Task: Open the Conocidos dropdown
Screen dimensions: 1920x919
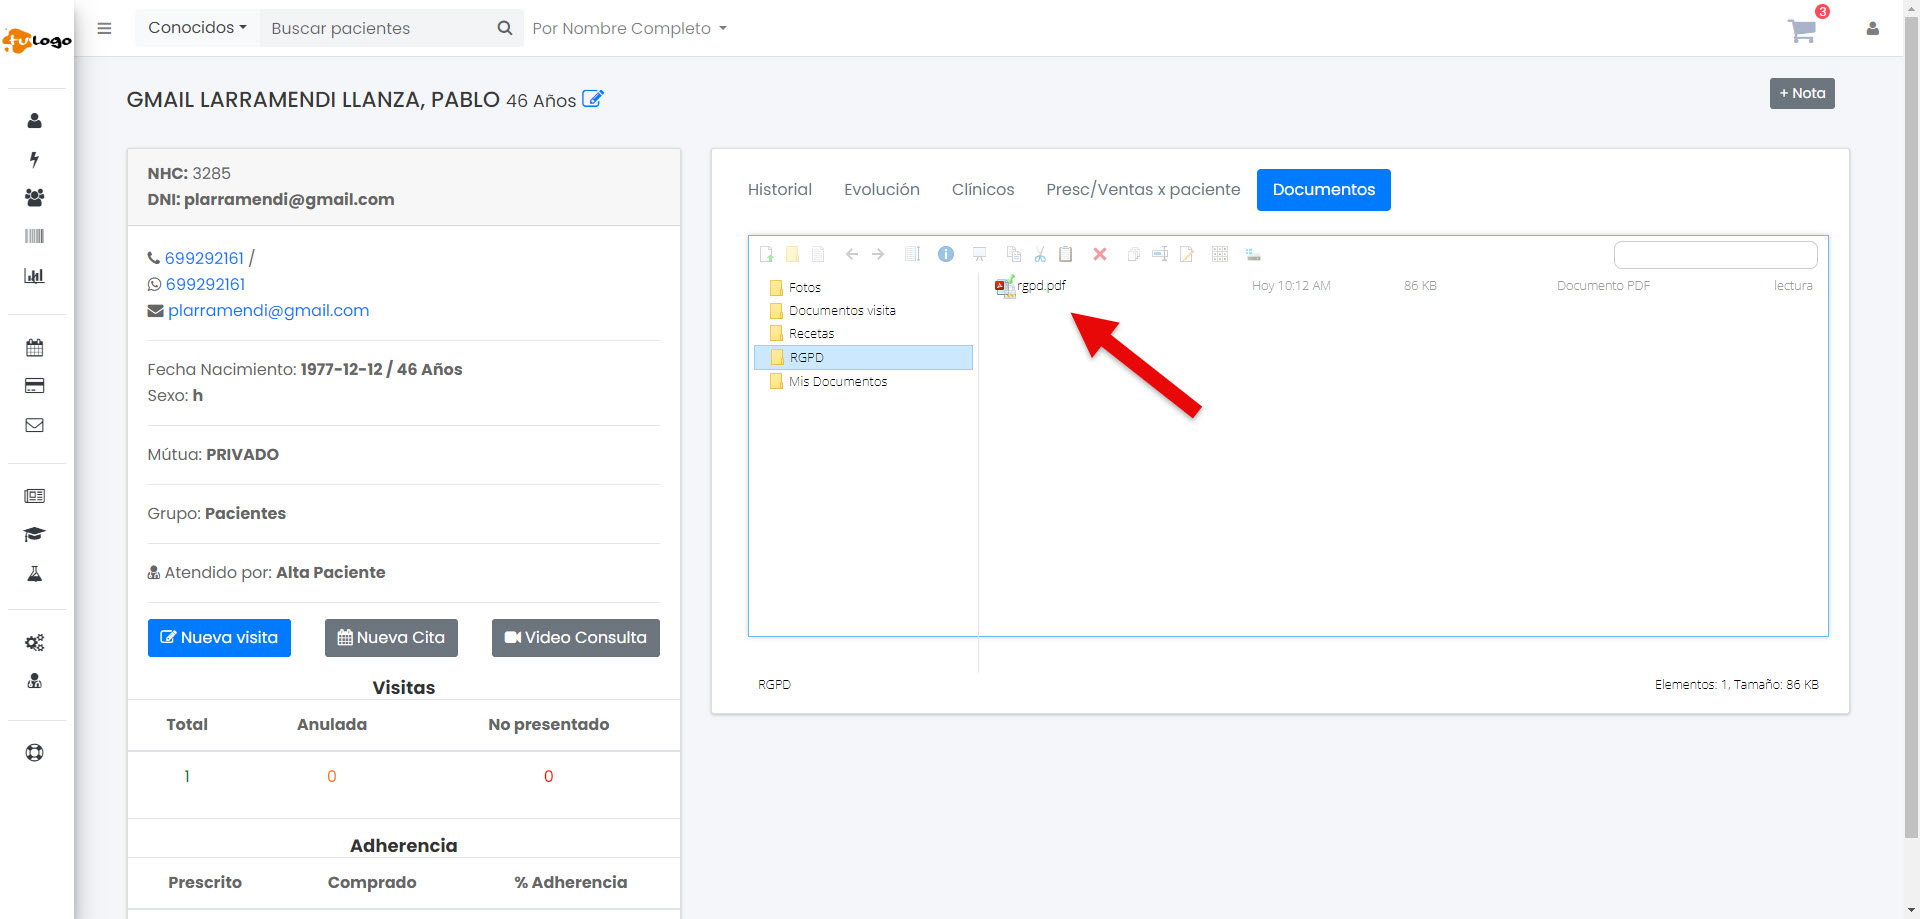Action: pos(197,28)
